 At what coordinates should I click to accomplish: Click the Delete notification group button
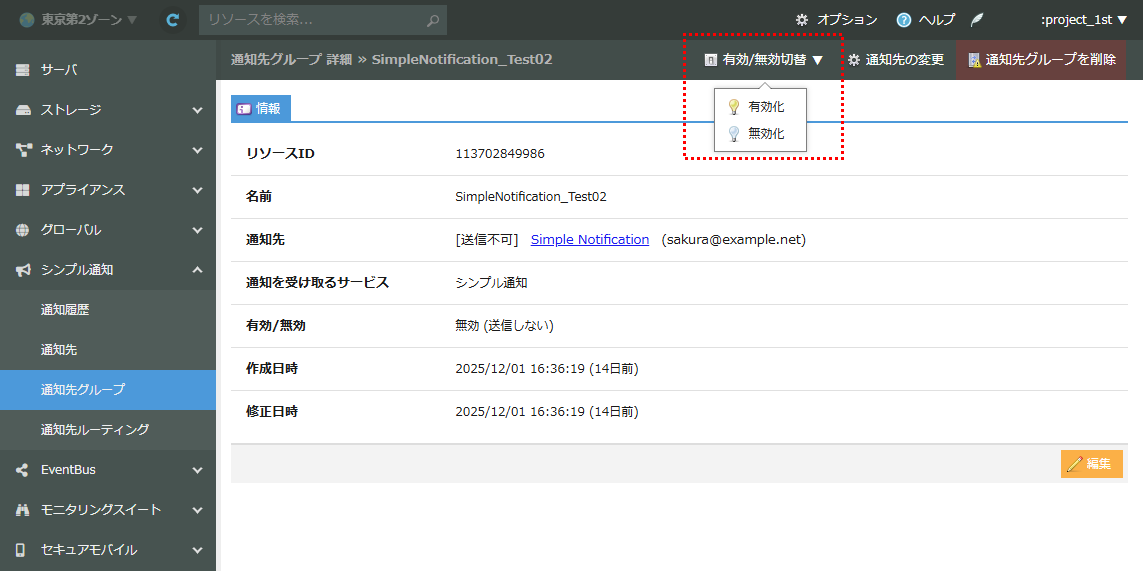tap(1040, 60)
